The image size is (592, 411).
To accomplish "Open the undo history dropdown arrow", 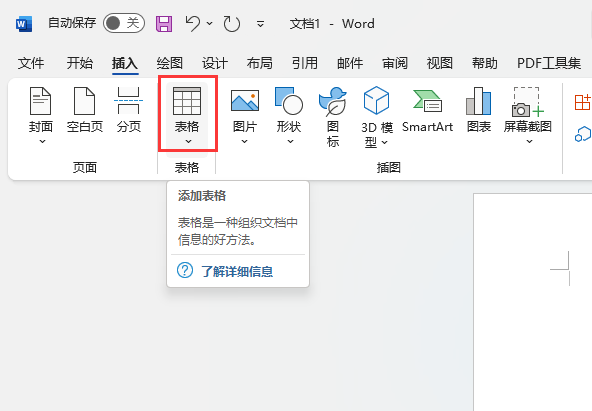I will (x=210, y=24).
